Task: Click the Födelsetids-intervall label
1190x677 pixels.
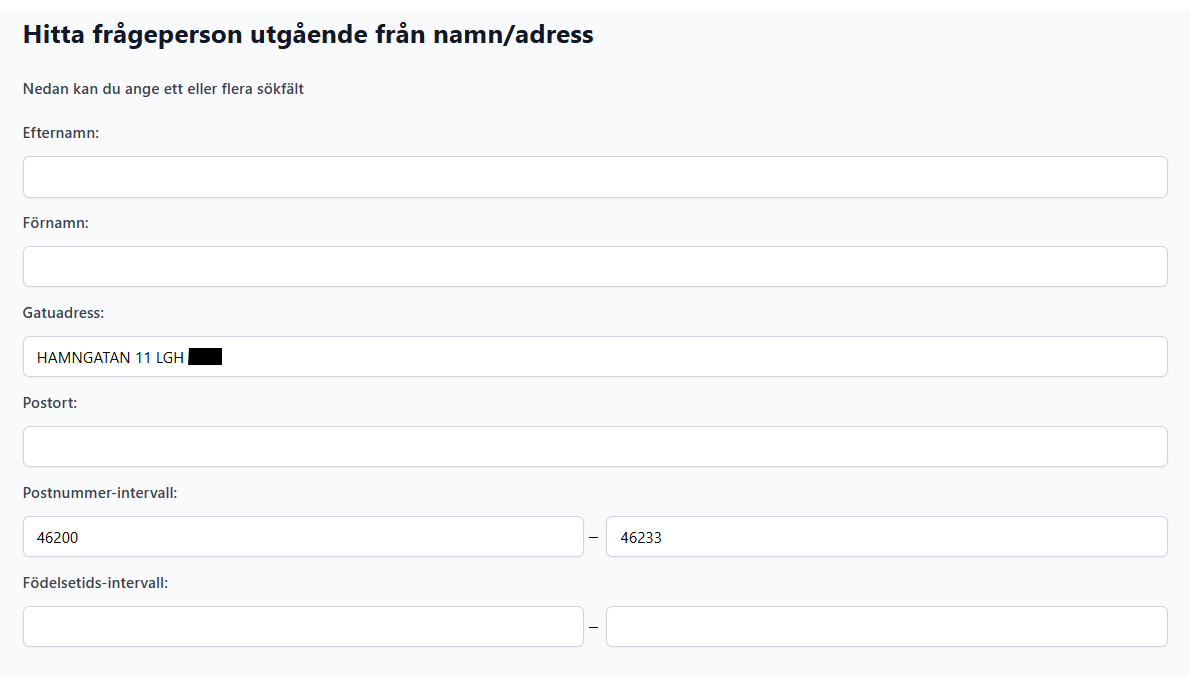Action: point(95,583)
